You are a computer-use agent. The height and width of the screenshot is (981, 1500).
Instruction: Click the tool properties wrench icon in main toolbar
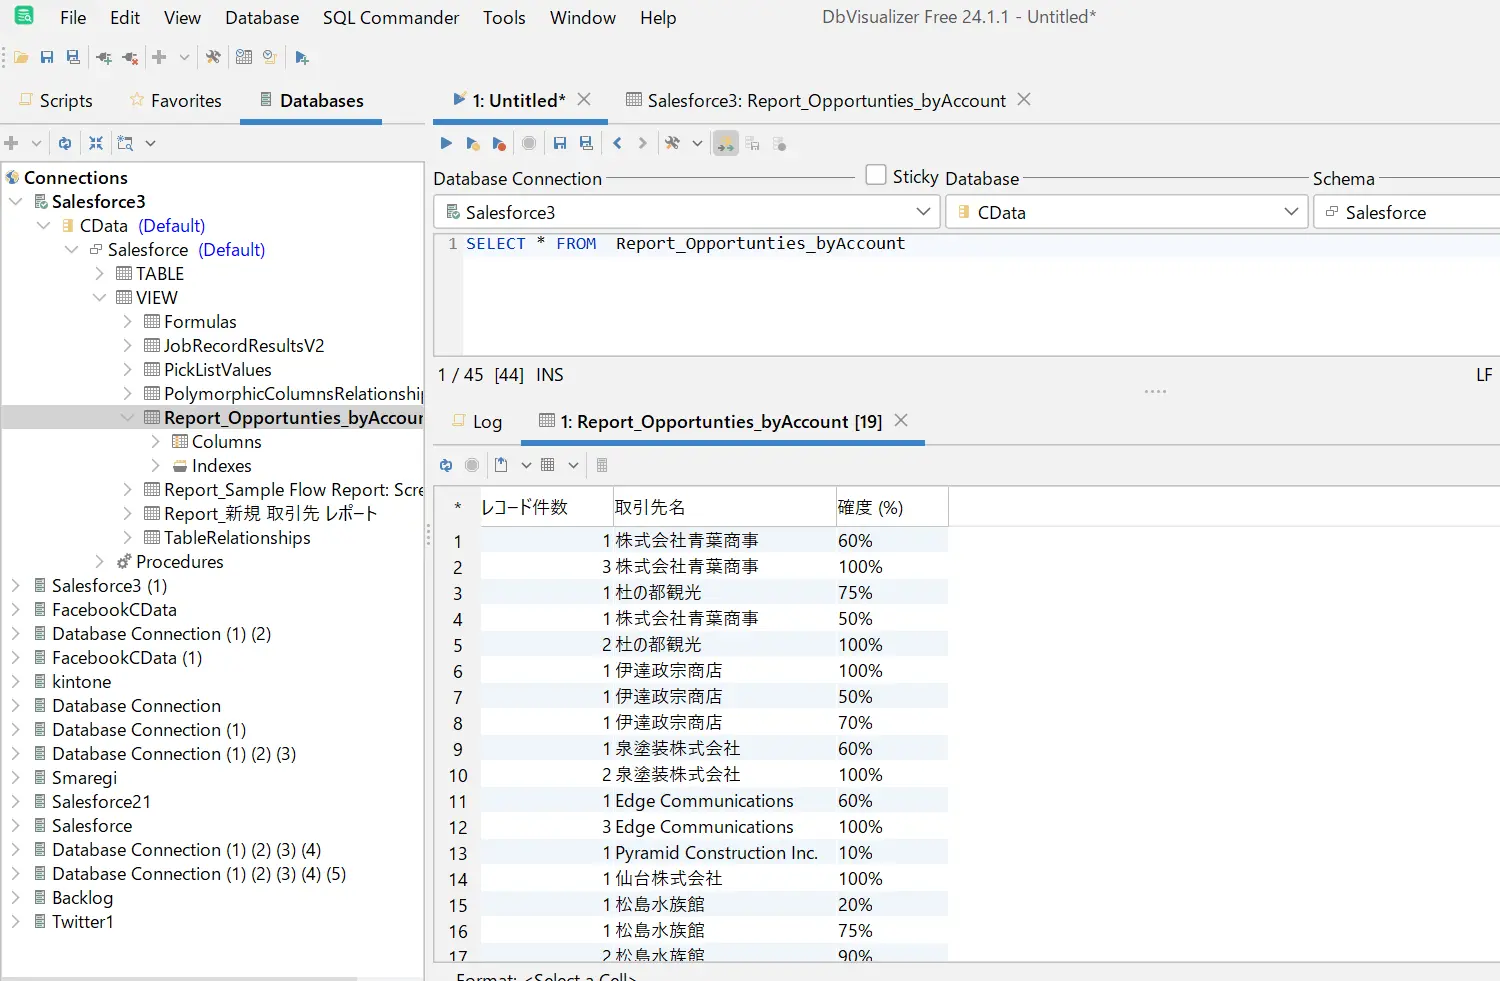click(x=213, y=58)
